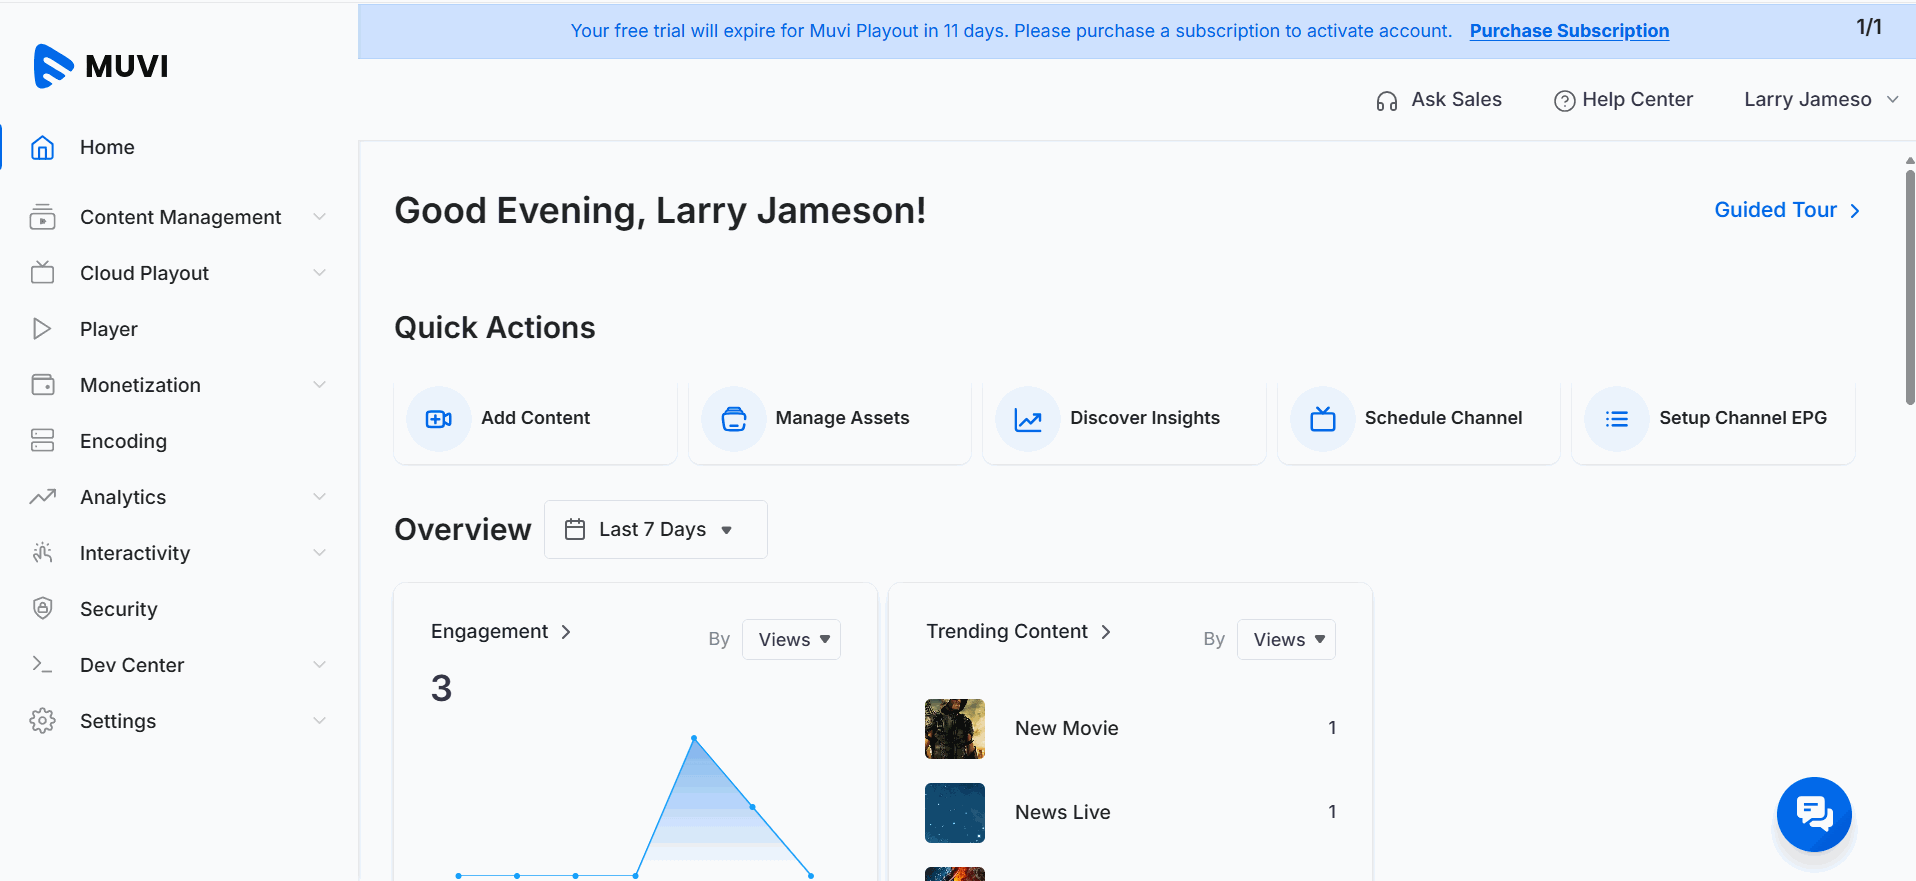Click the Security shield icon in sidebar
The height and width of the screenshot is (881, 1916).
tap(42, 609)
